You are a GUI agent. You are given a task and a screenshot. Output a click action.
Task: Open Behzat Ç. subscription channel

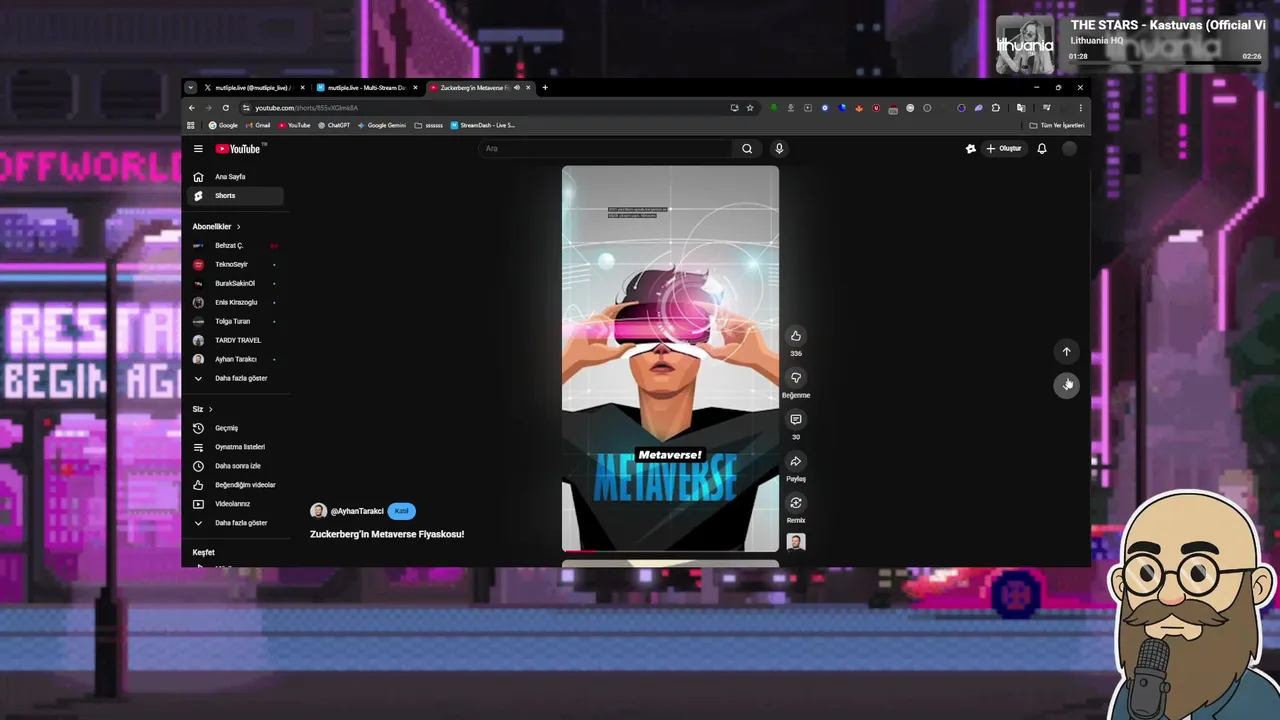point(236,246)
